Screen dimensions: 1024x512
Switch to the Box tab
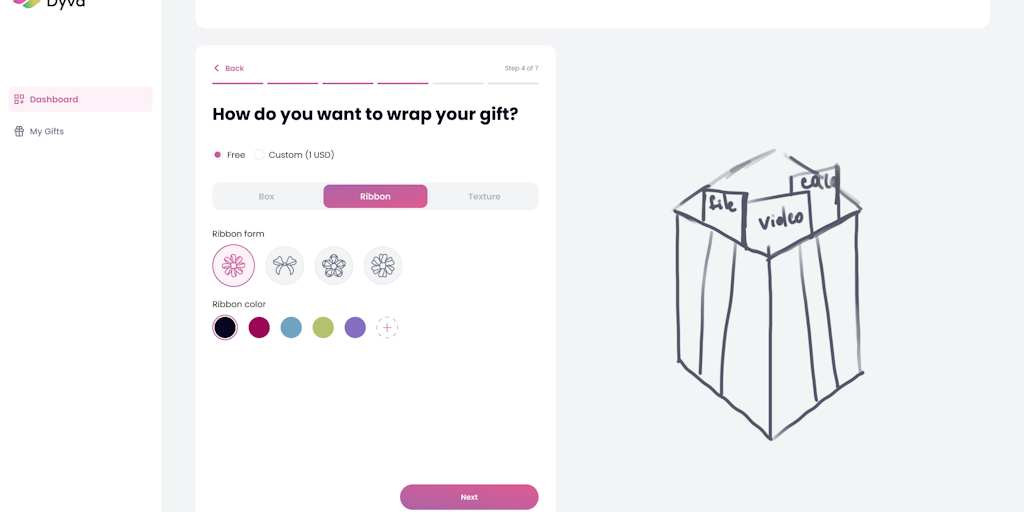pyautogui.click(x=266, y=197)
